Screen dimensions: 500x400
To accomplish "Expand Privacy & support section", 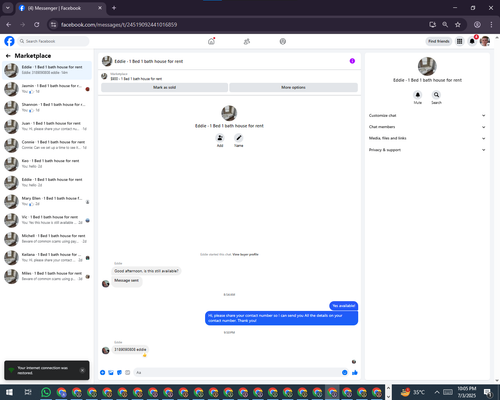I will [x=427, y=150].
